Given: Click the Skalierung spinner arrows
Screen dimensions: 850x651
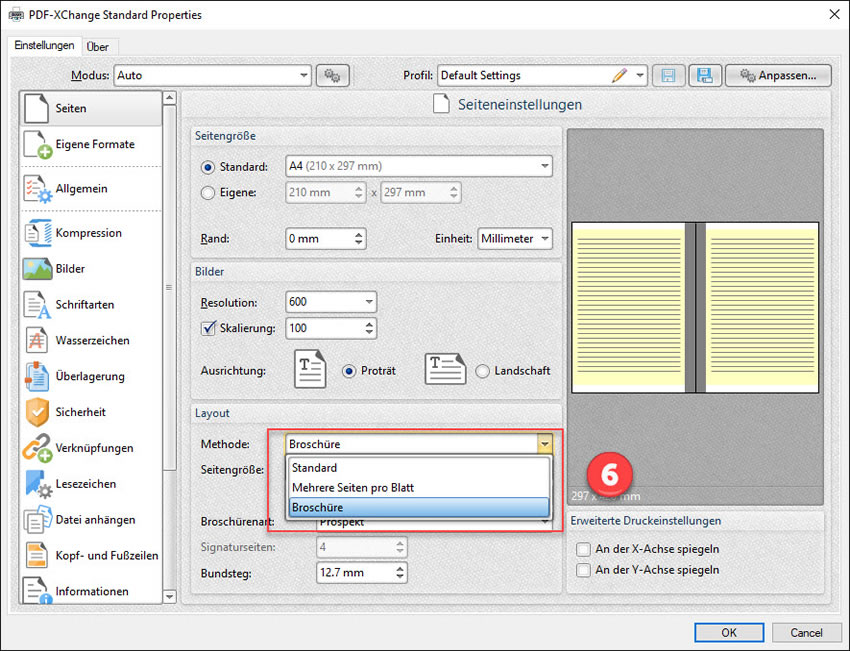Looking at the screenshot, I should click(369, 328).
